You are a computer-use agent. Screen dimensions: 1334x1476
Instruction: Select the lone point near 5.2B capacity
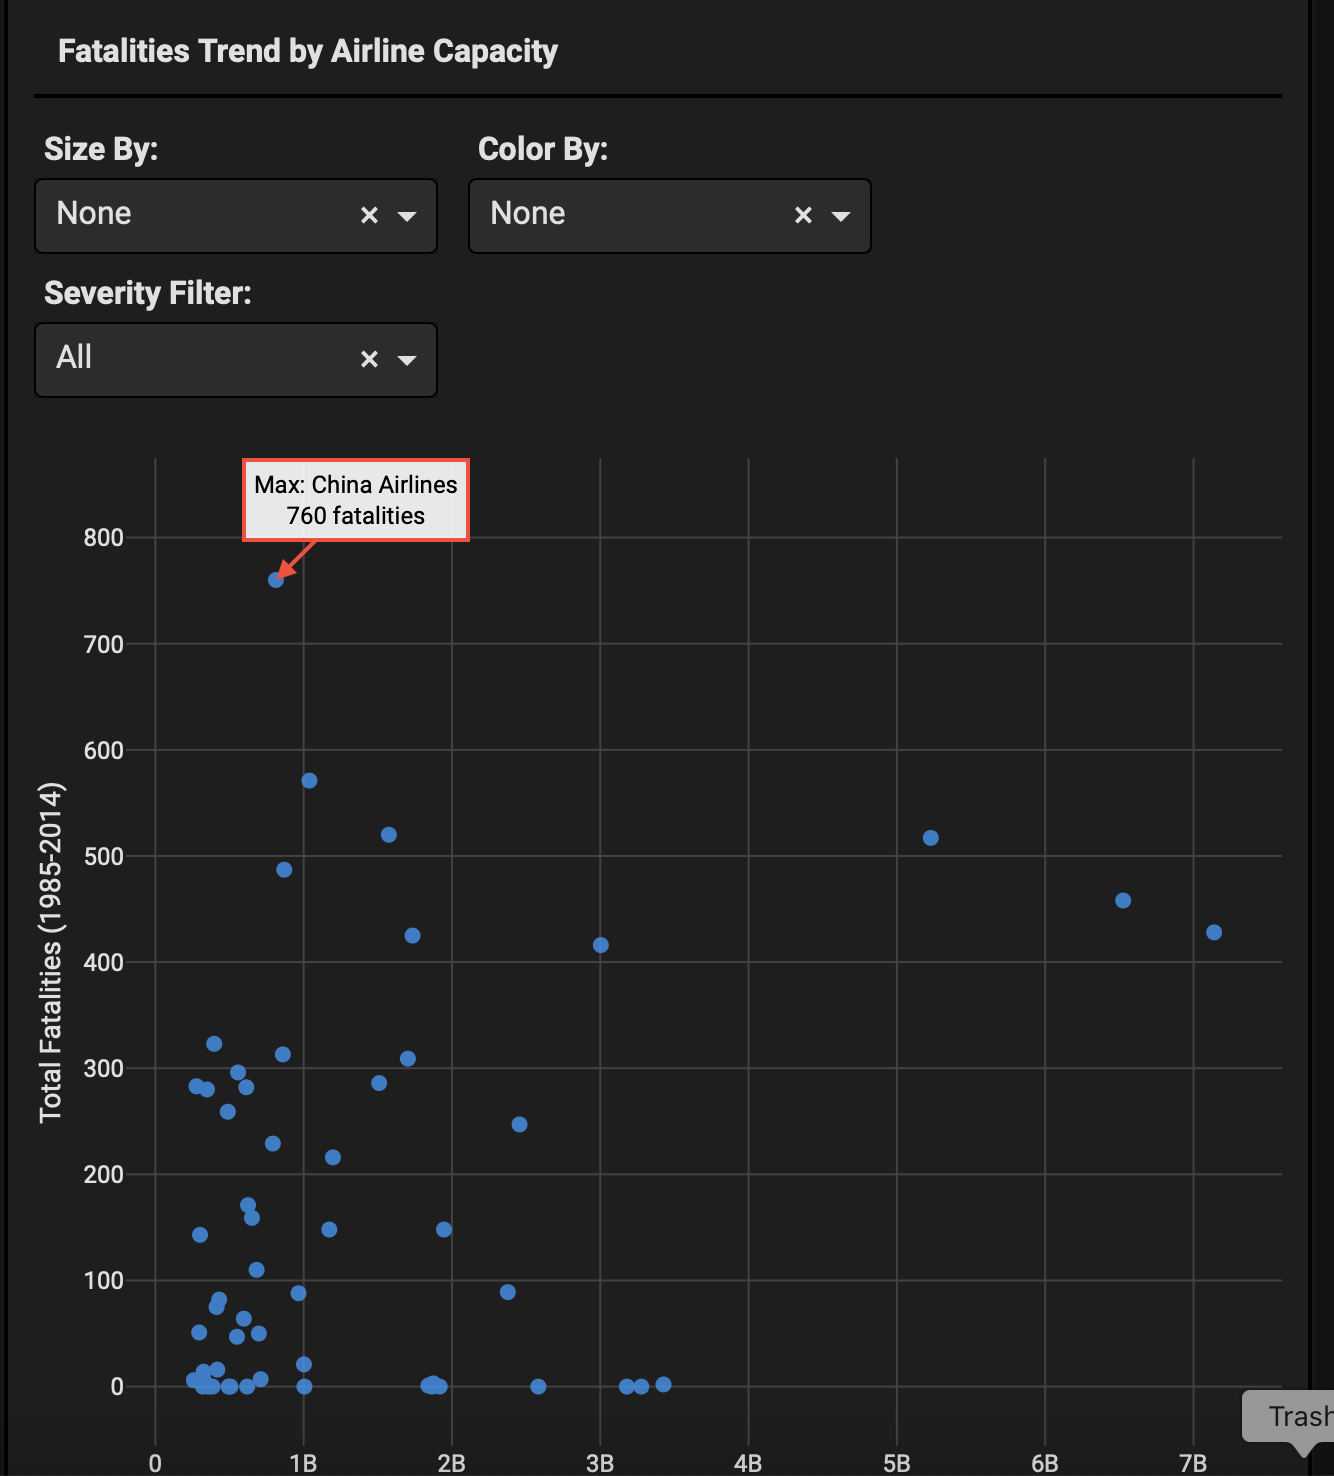(x=931, y=838)
